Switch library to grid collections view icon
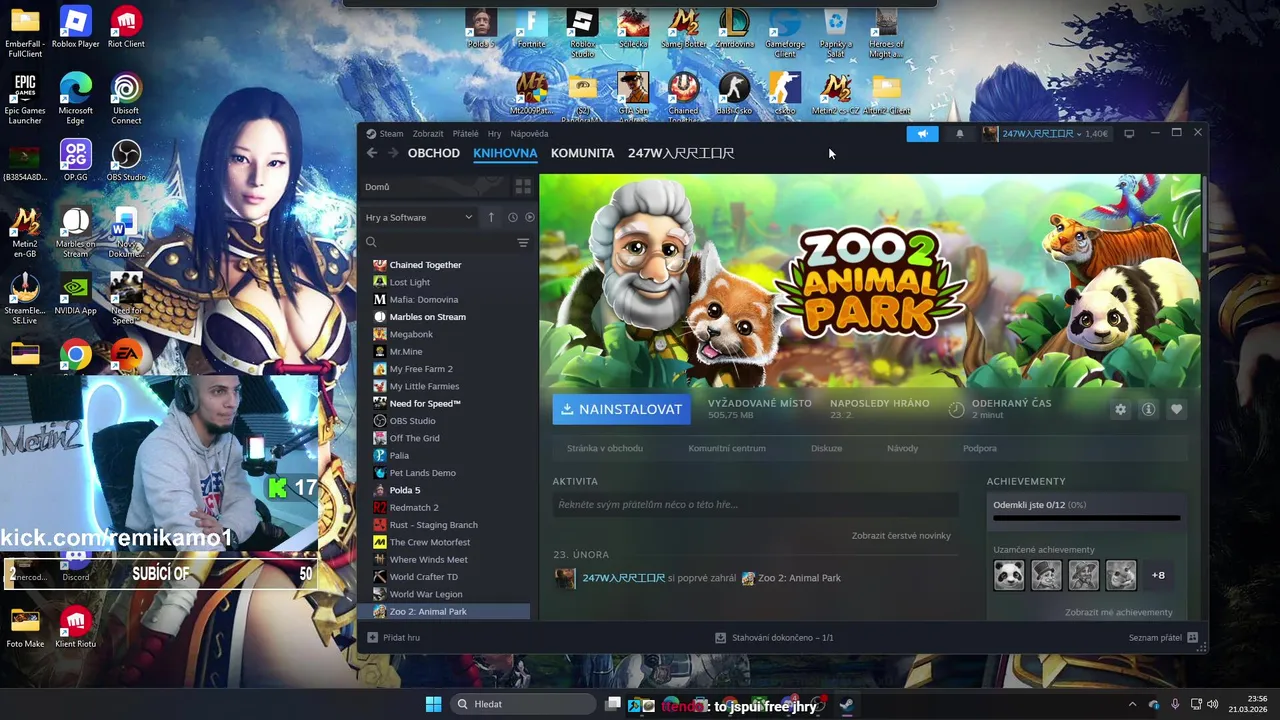This screenshot has height=720, width=1280. click(522, 187)
